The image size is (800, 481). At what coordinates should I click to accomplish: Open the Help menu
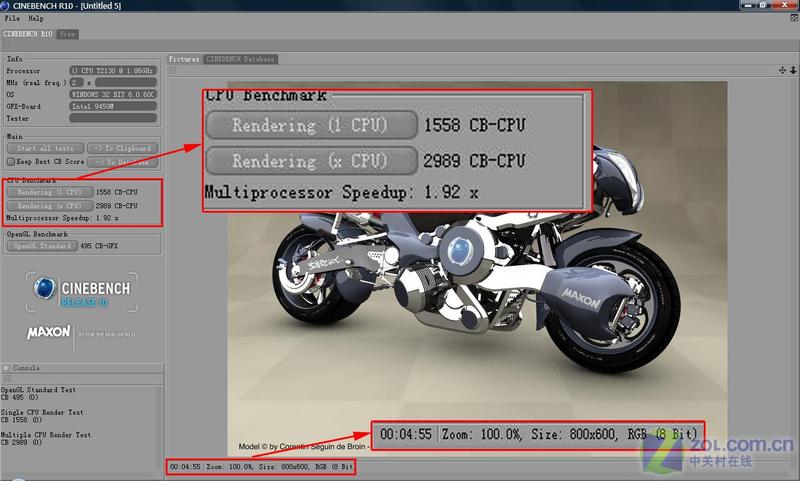click(x=36, y=18)
